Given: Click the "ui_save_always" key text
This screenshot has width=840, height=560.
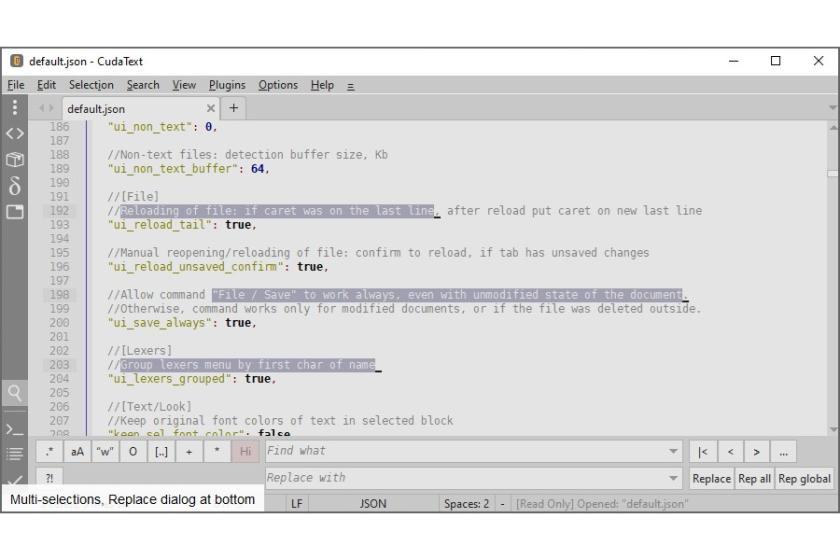Looking at the screenshot, I should (159, 323).
